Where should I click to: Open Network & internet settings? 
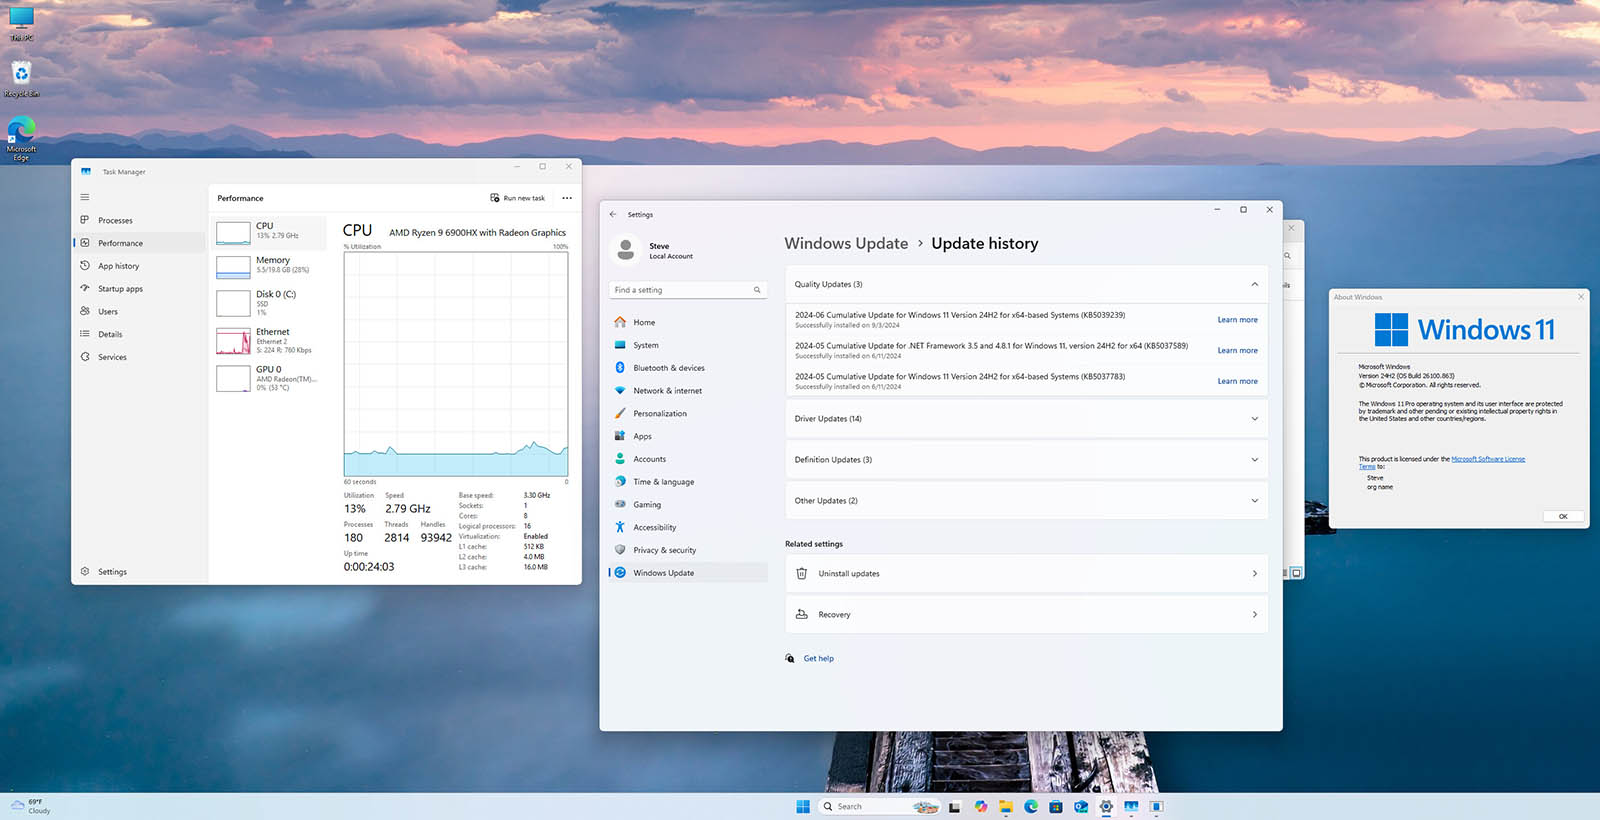point(688,391)
